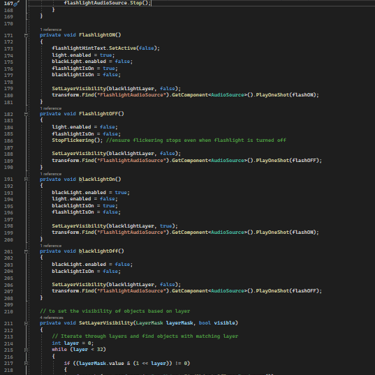375x375 pixels.
Task: Click the SetLayerVisibility call on line 179
Action: (116, 89)
